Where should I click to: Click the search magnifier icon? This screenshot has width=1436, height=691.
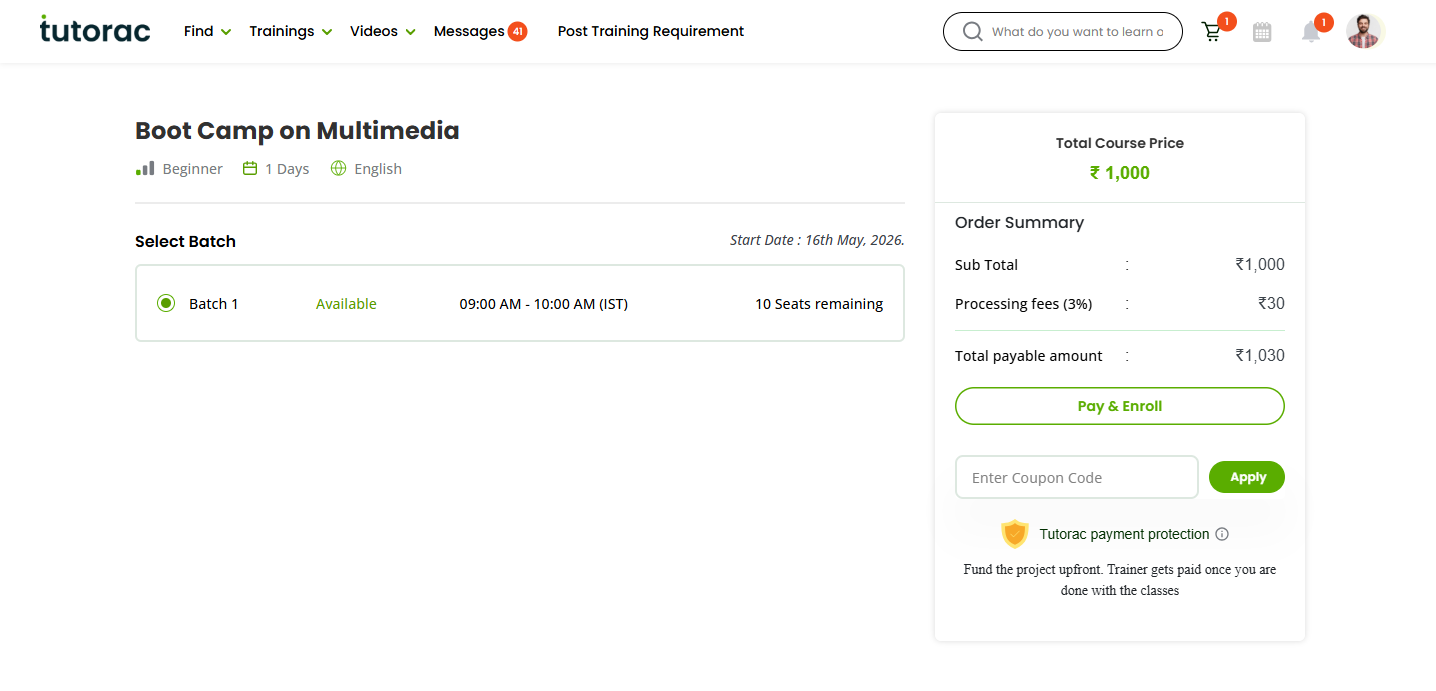[x=972, y=32]
